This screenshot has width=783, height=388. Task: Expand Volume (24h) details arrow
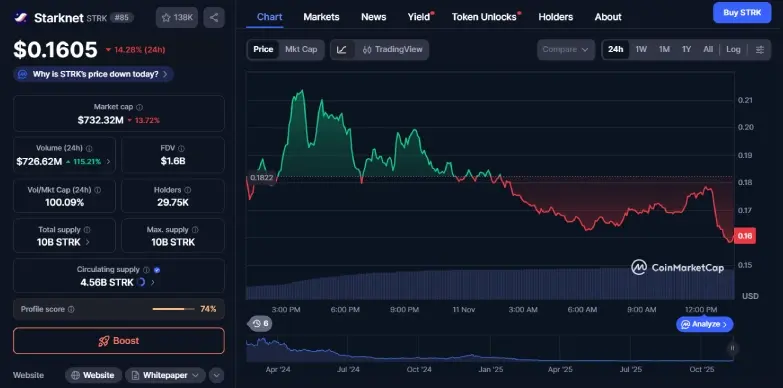pos(108,161)
